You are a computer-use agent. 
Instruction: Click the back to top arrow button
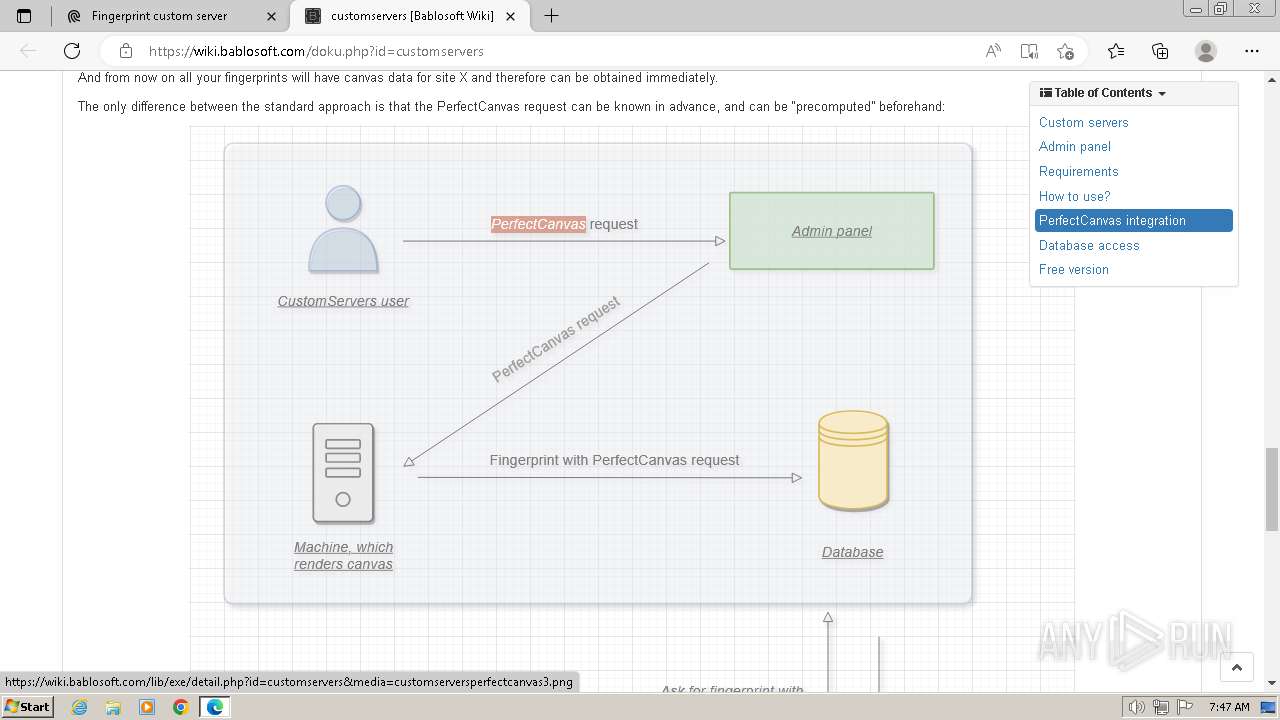[x=1236, y=667]
